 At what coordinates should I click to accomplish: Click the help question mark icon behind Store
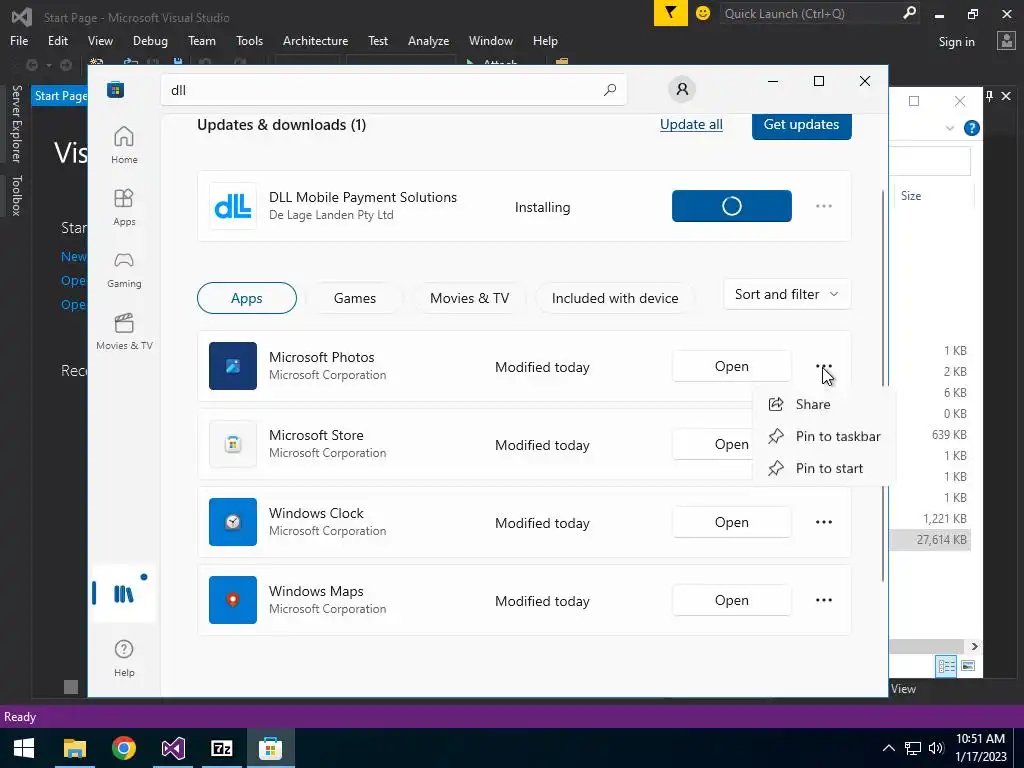tap(972, 128)
